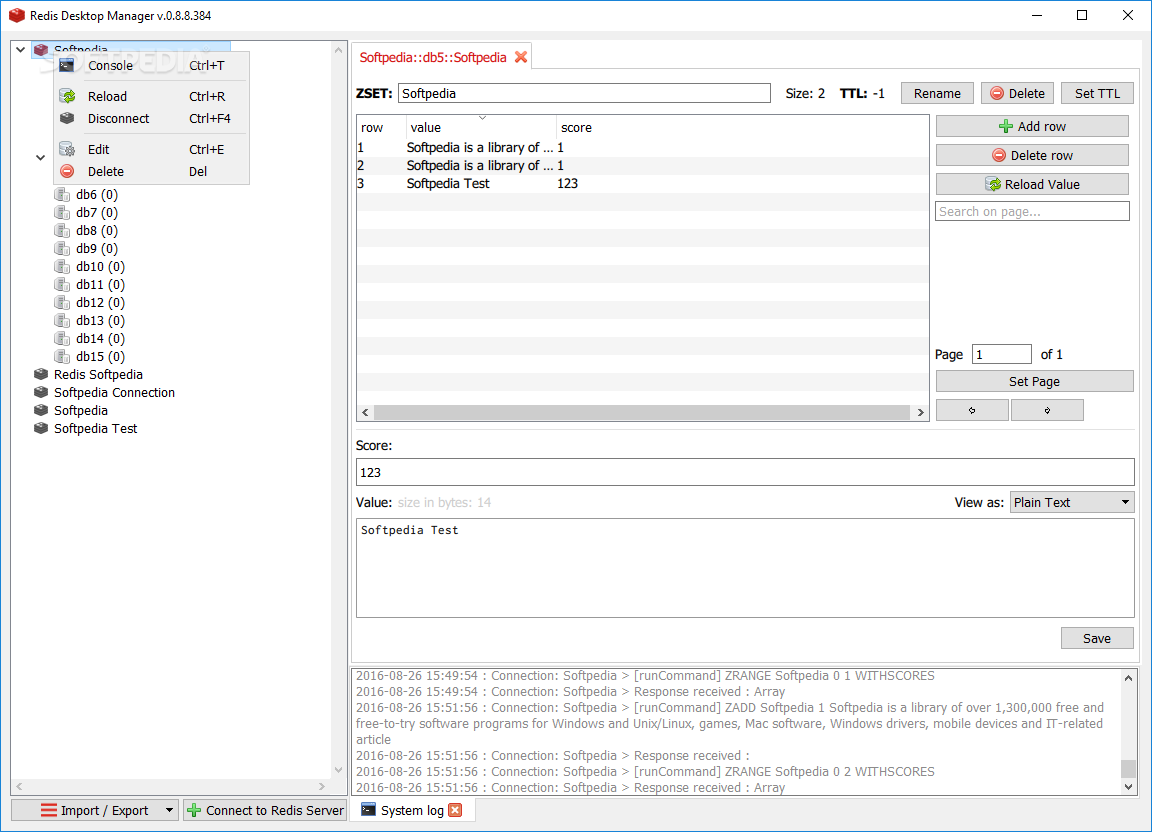
Task: Click the db10 database icon
Action: tap(62, 266)
